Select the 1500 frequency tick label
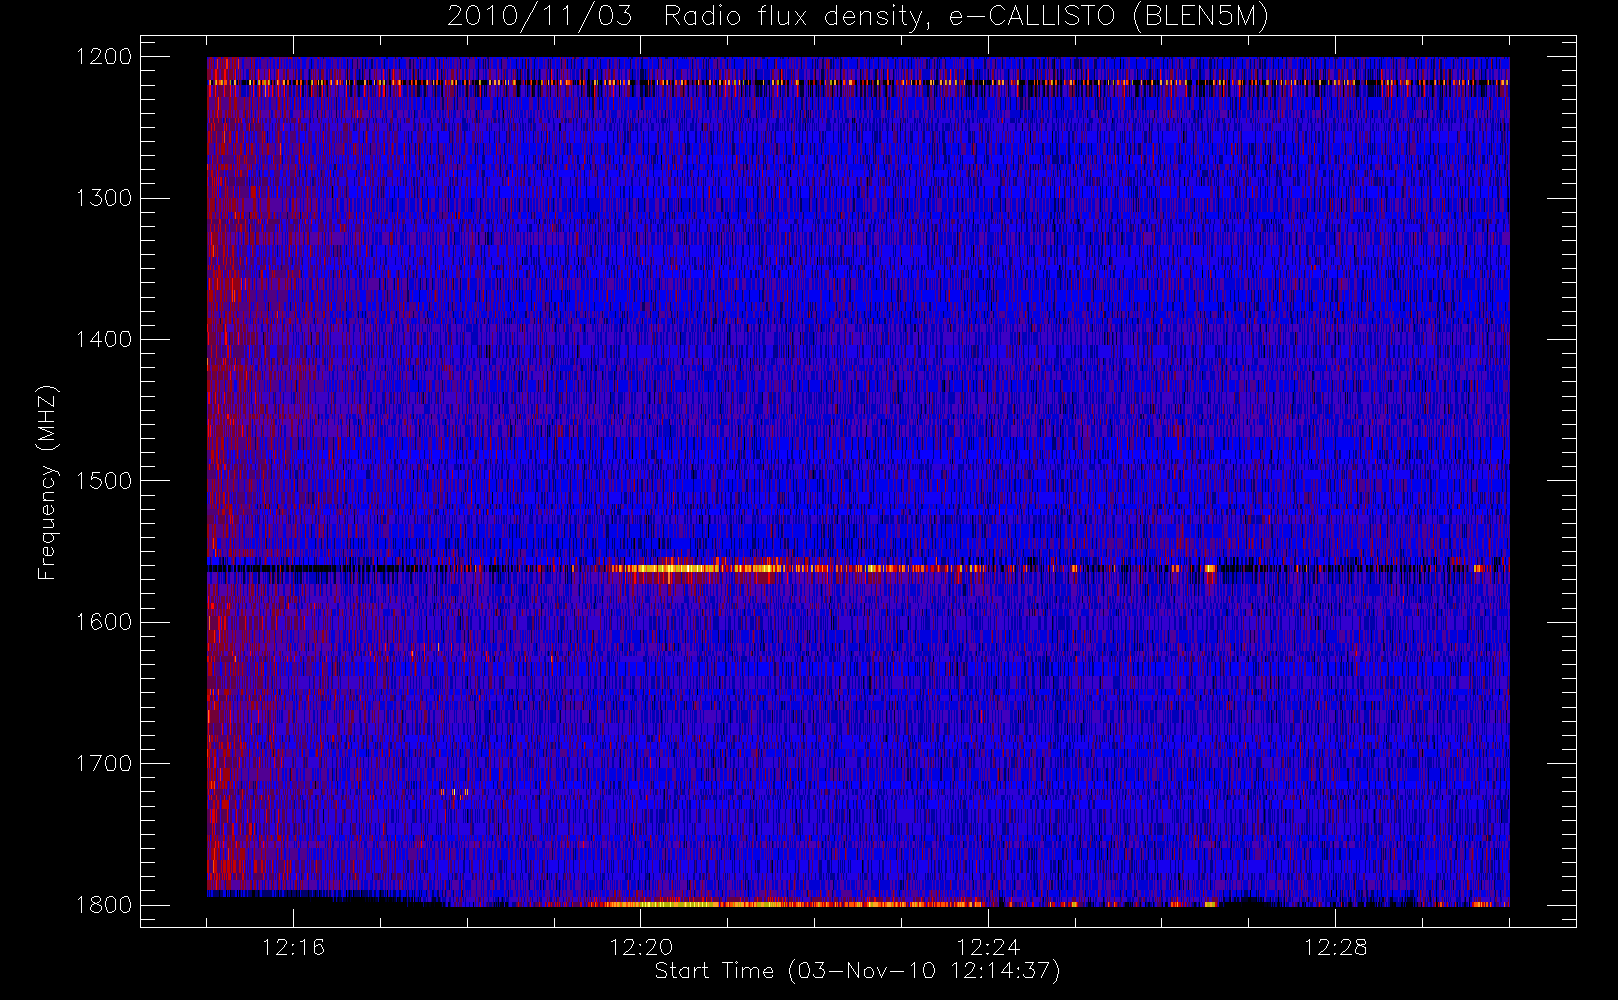The height and width of the screenshot is (1000, 1618). click(104, 481)
